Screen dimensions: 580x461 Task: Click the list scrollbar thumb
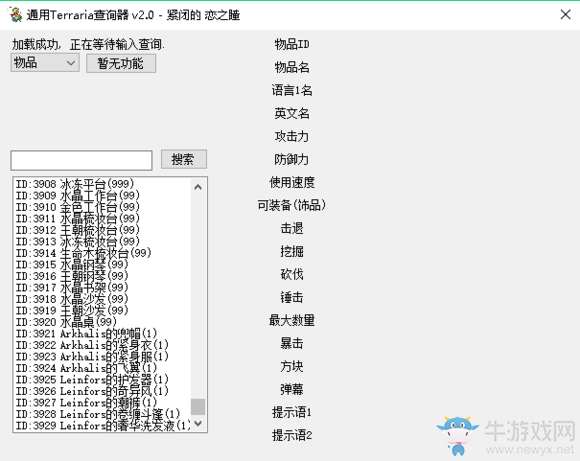[198, 407]
